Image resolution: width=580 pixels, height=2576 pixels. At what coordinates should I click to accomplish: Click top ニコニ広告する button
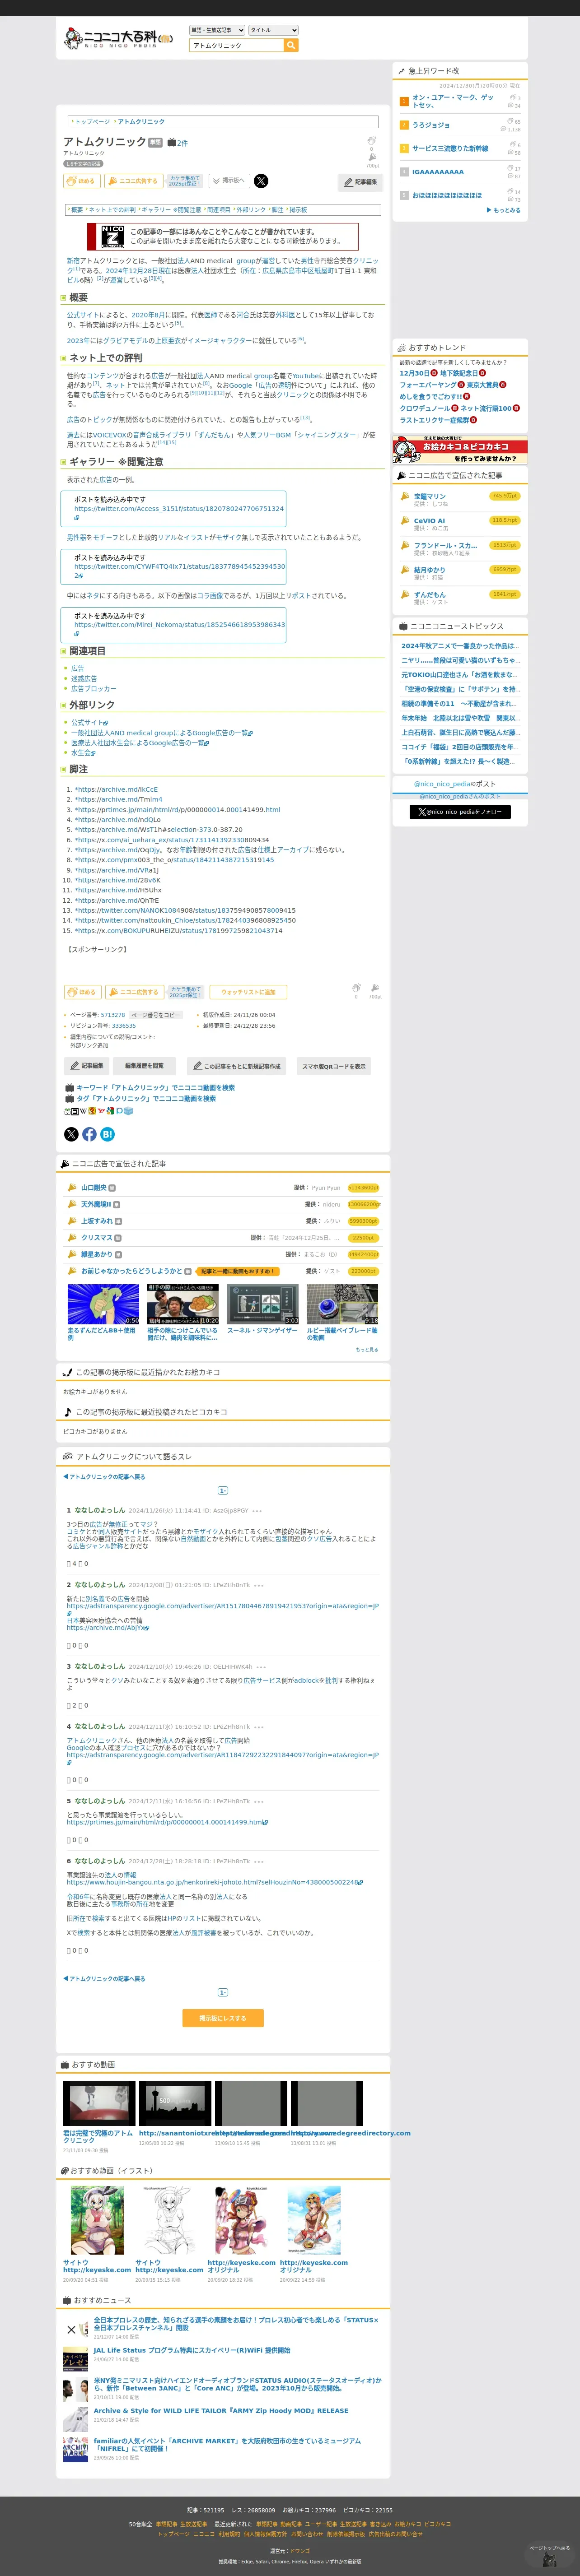pyautogui.click(x=134, y=181)
